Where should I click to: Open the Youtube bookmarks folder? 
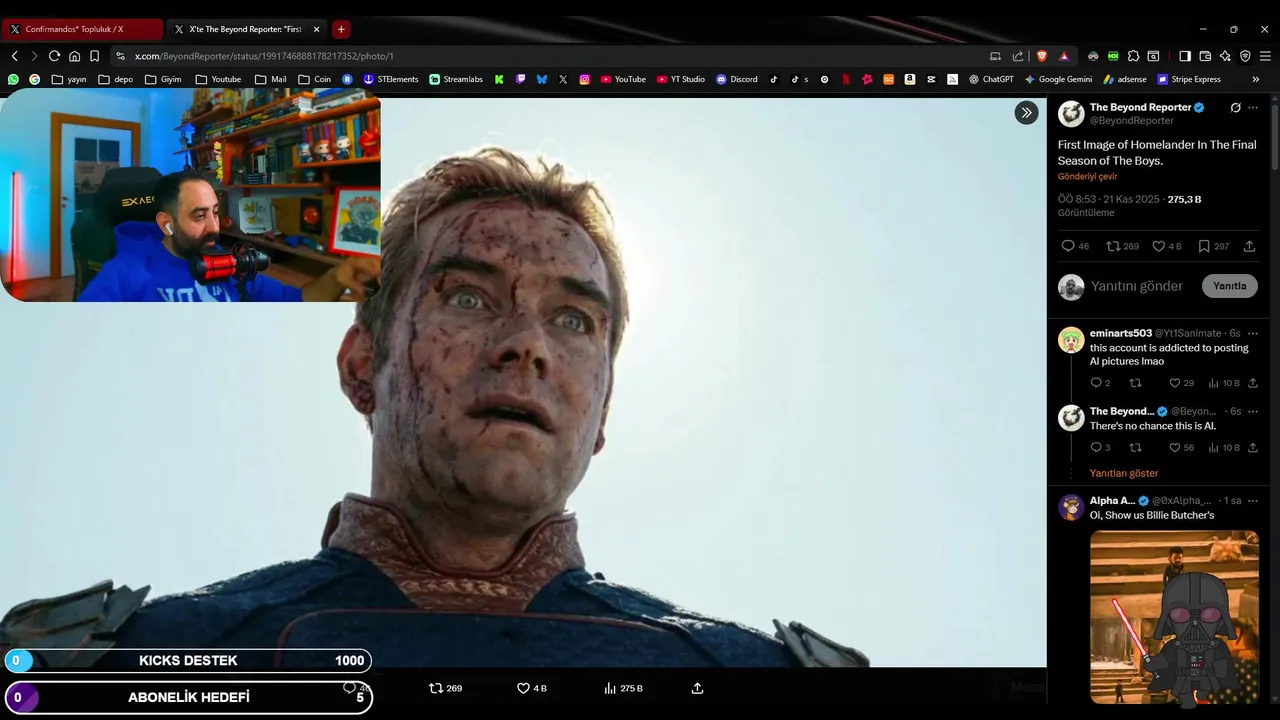click(x=218, y=79)
